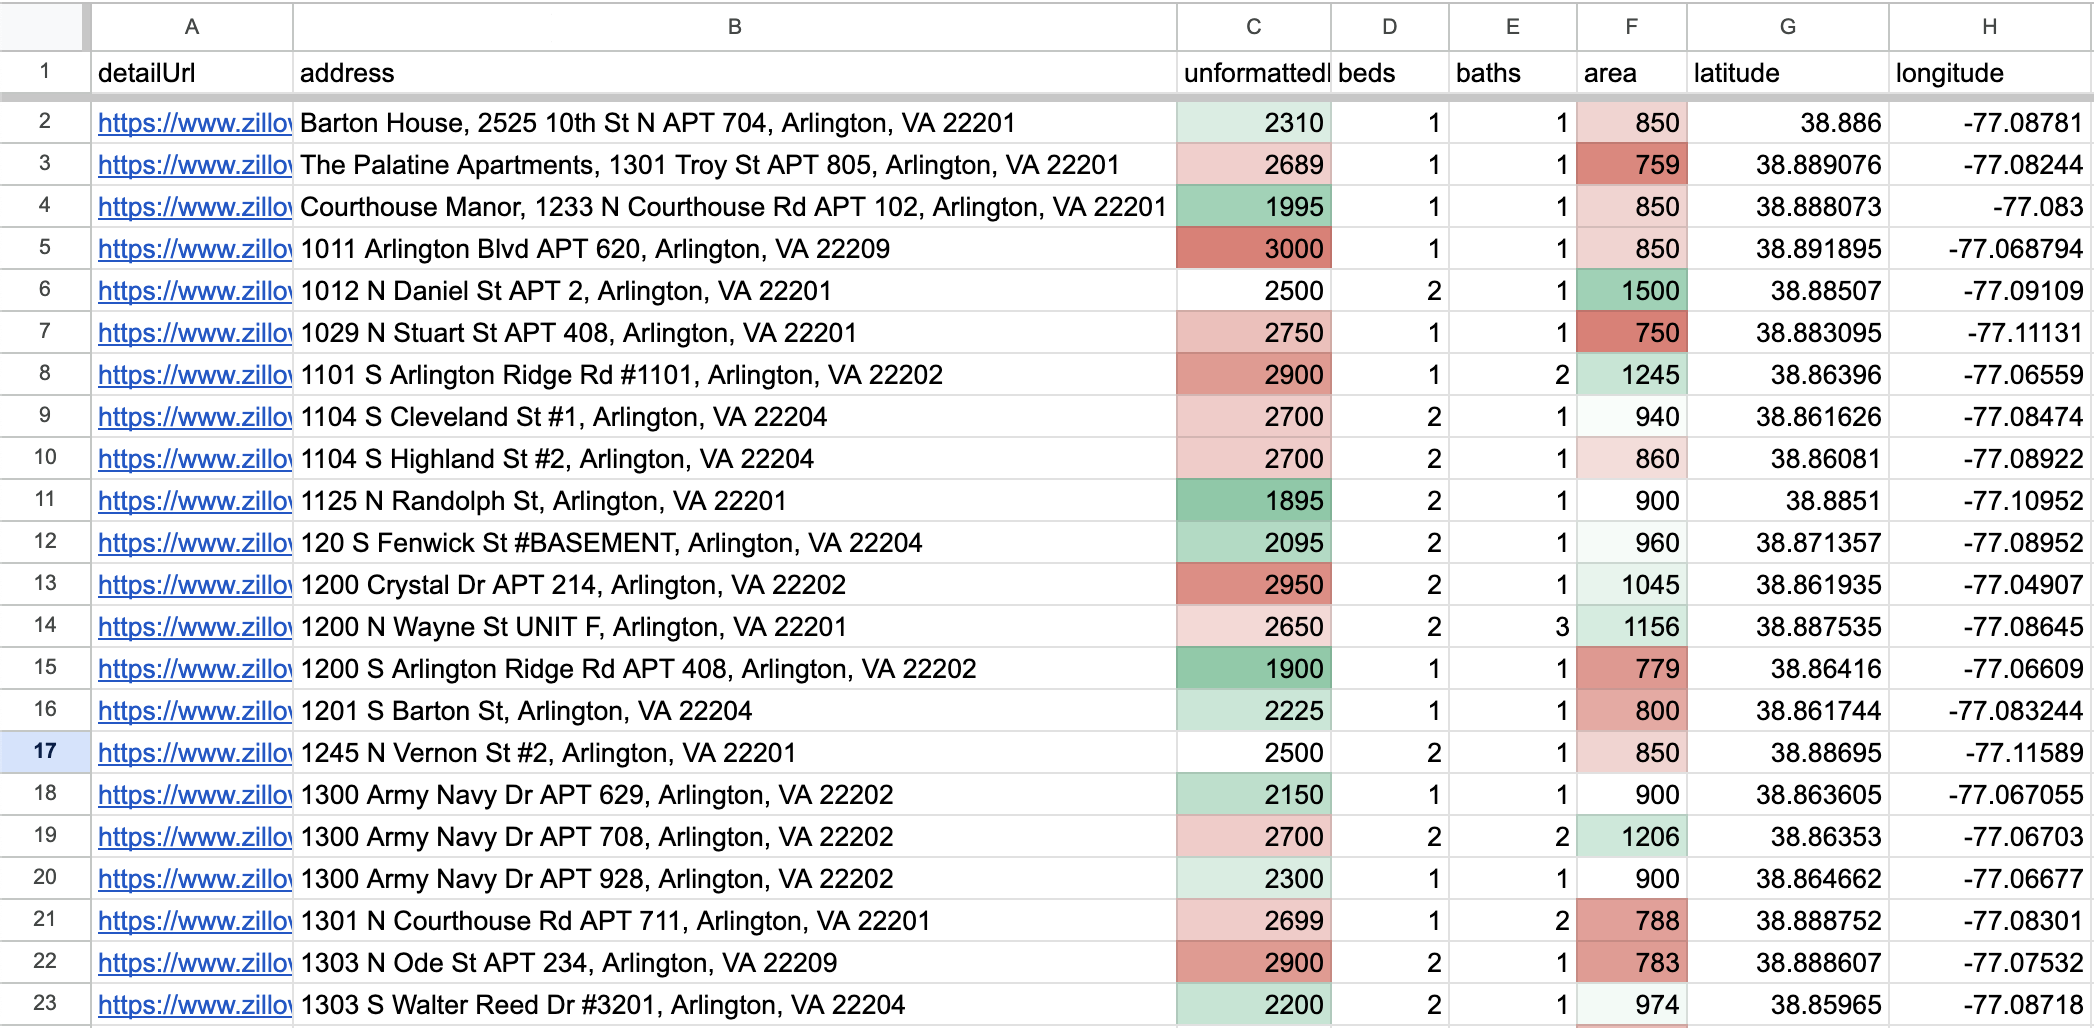Click the select-all corner box

pos(42,27)
